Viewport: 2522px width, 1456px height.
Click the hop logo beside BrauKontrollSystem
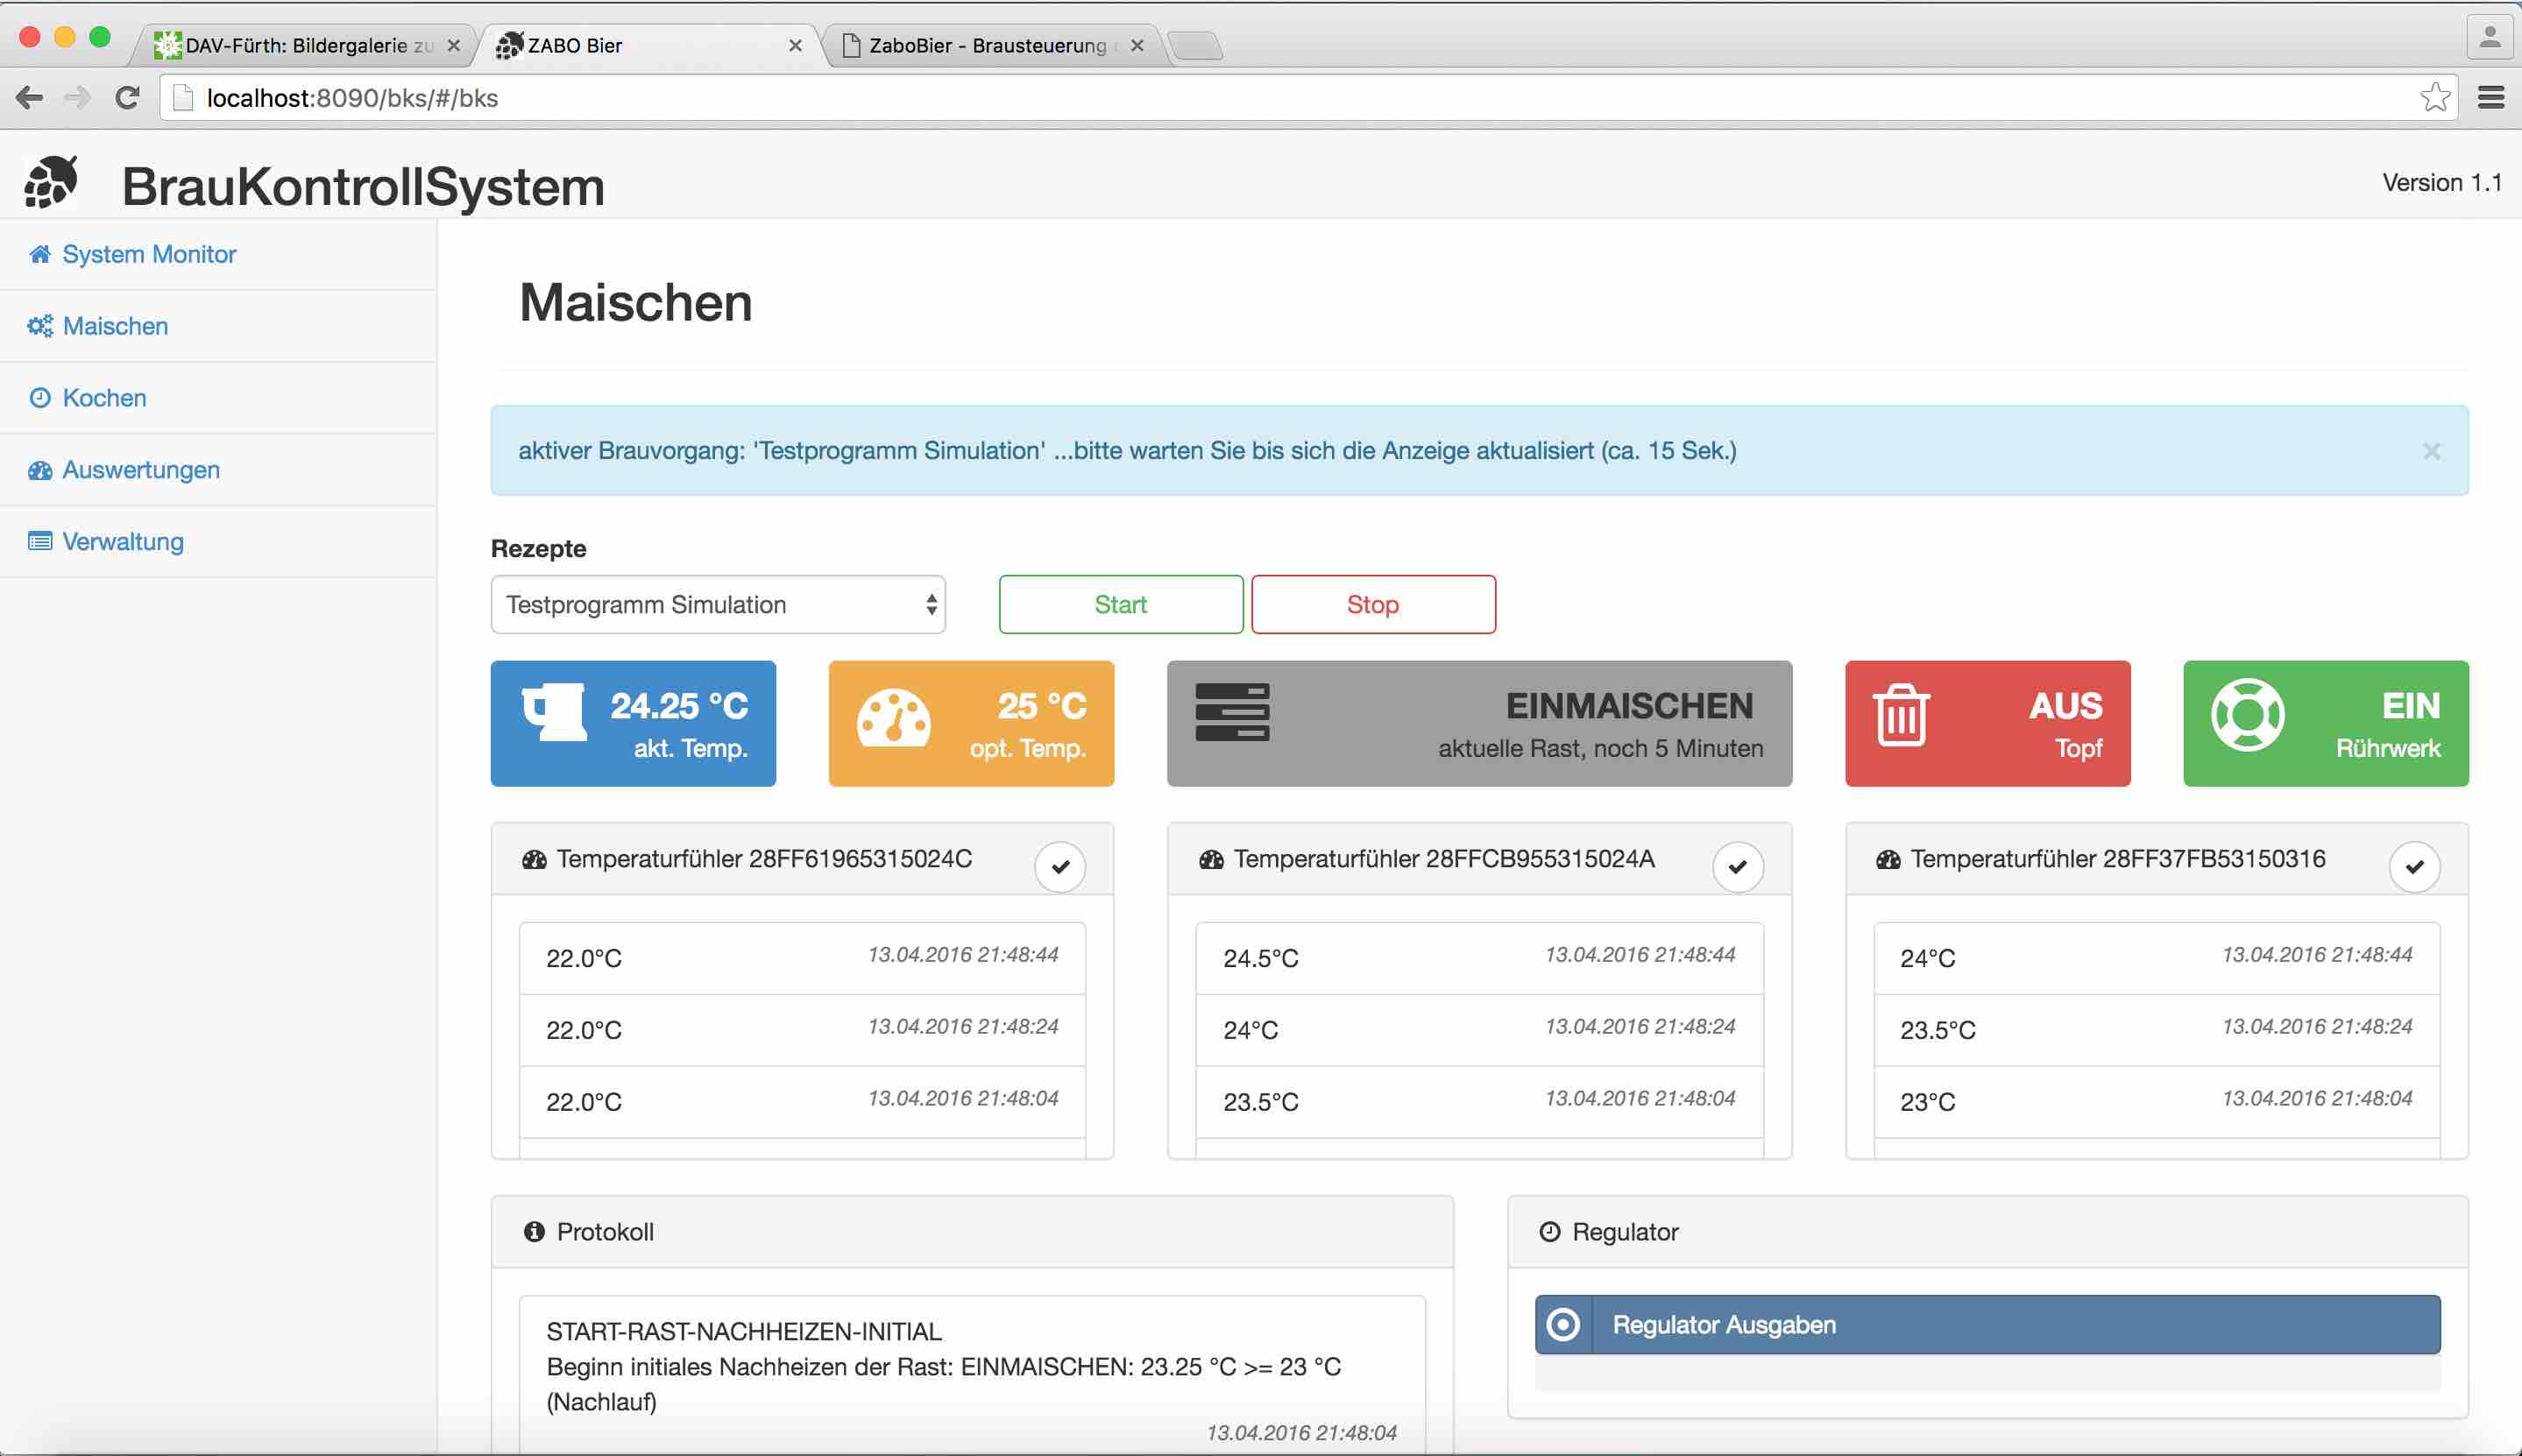click(x=51, y=181)
